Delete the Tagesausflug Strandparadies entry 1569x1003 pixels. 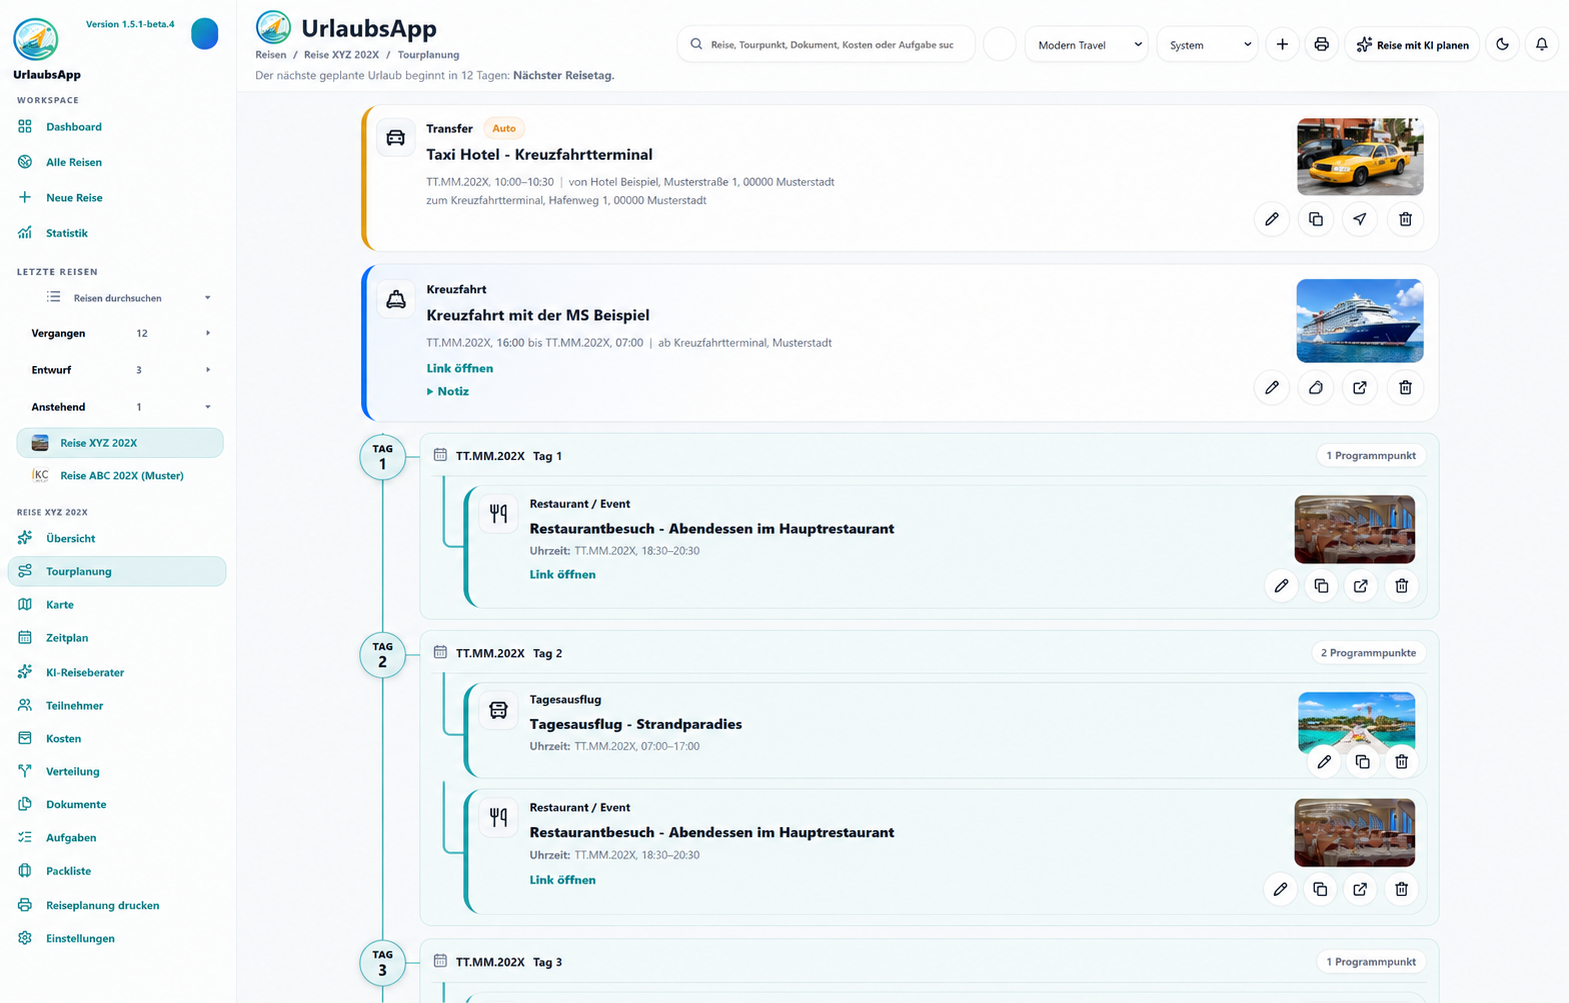pyautogui.click(x=1401, y=762)
